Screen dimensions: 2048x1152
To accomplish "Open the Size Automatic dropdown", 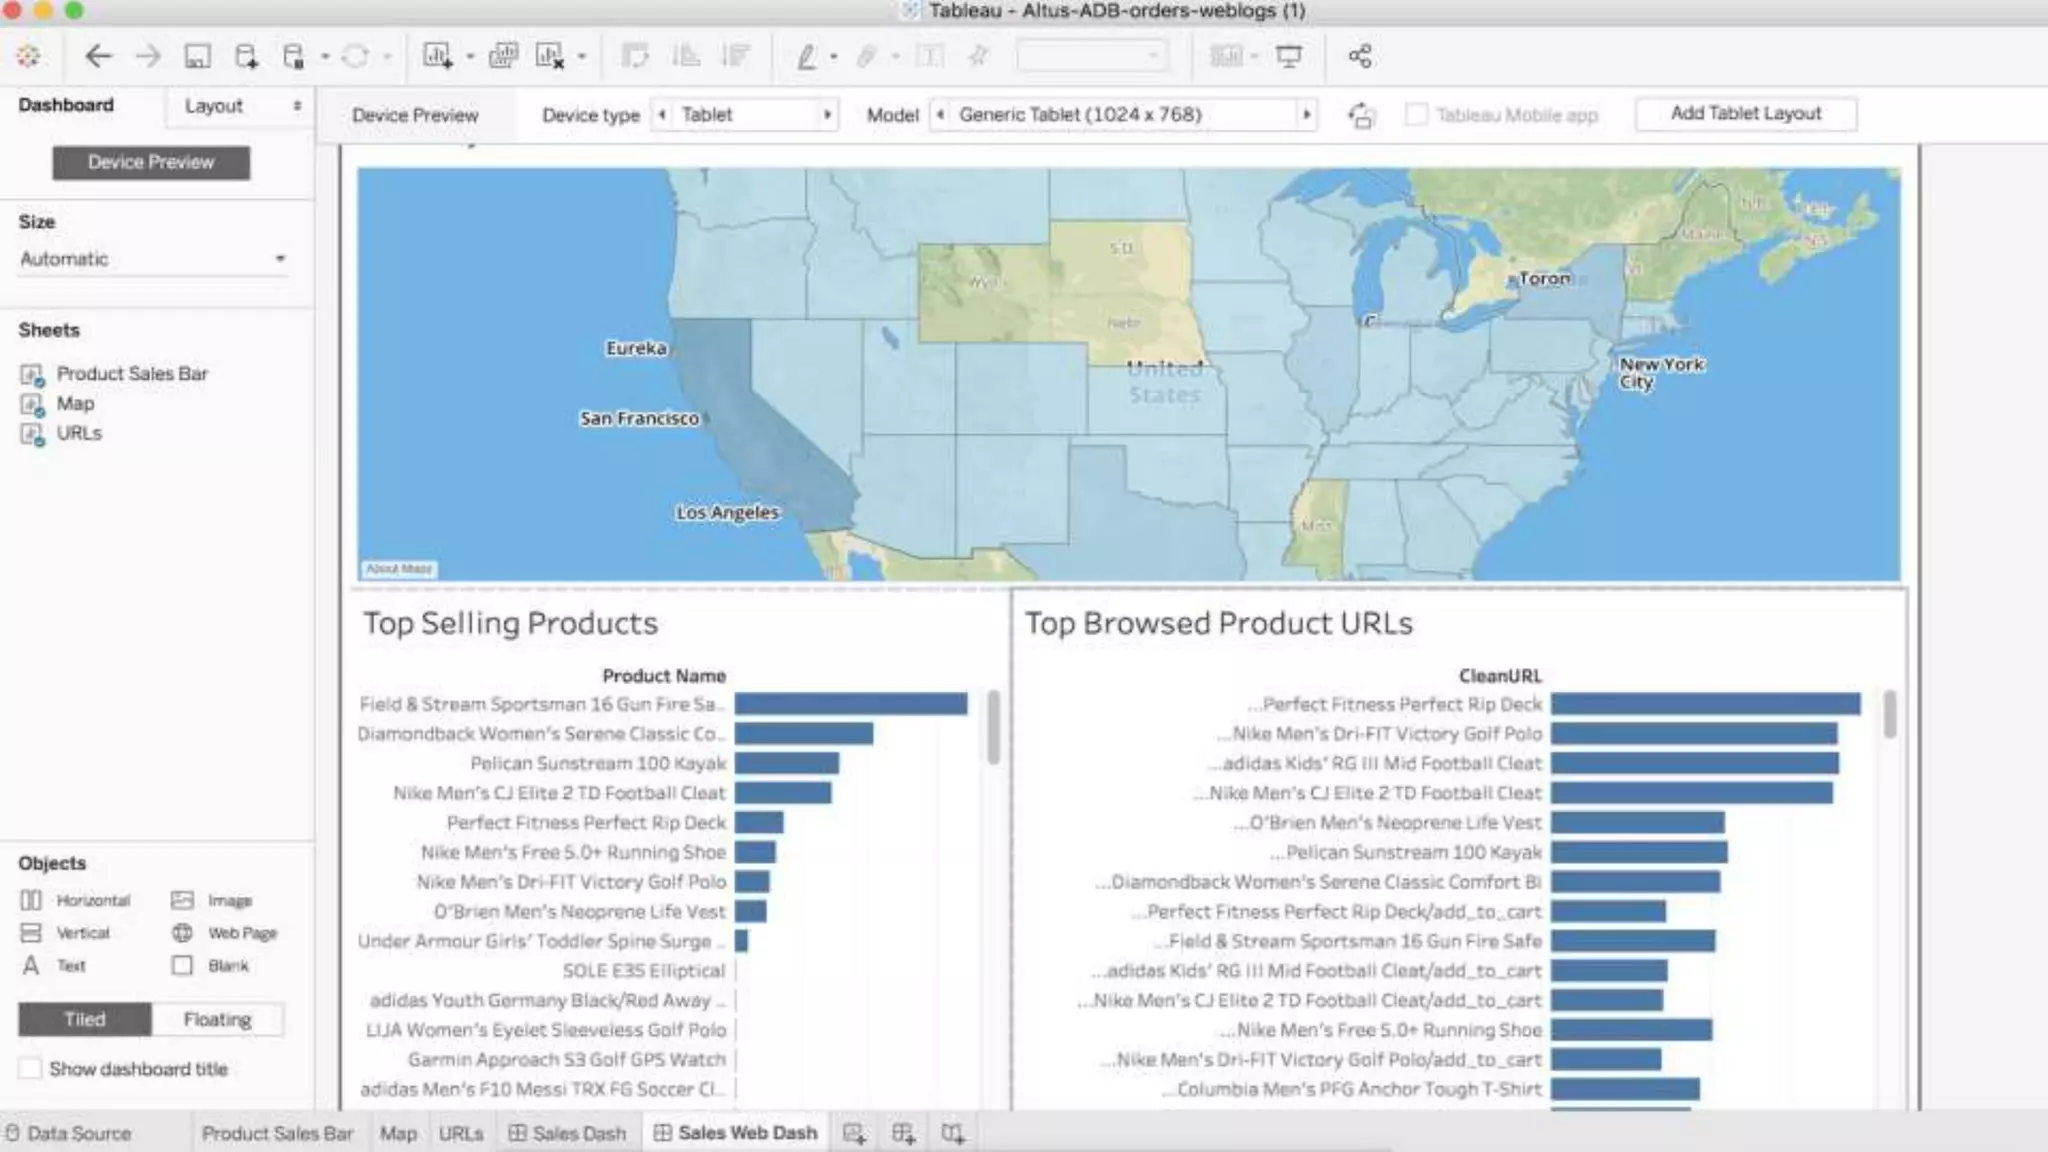I will pyautogui.click(x=153, y=259).
